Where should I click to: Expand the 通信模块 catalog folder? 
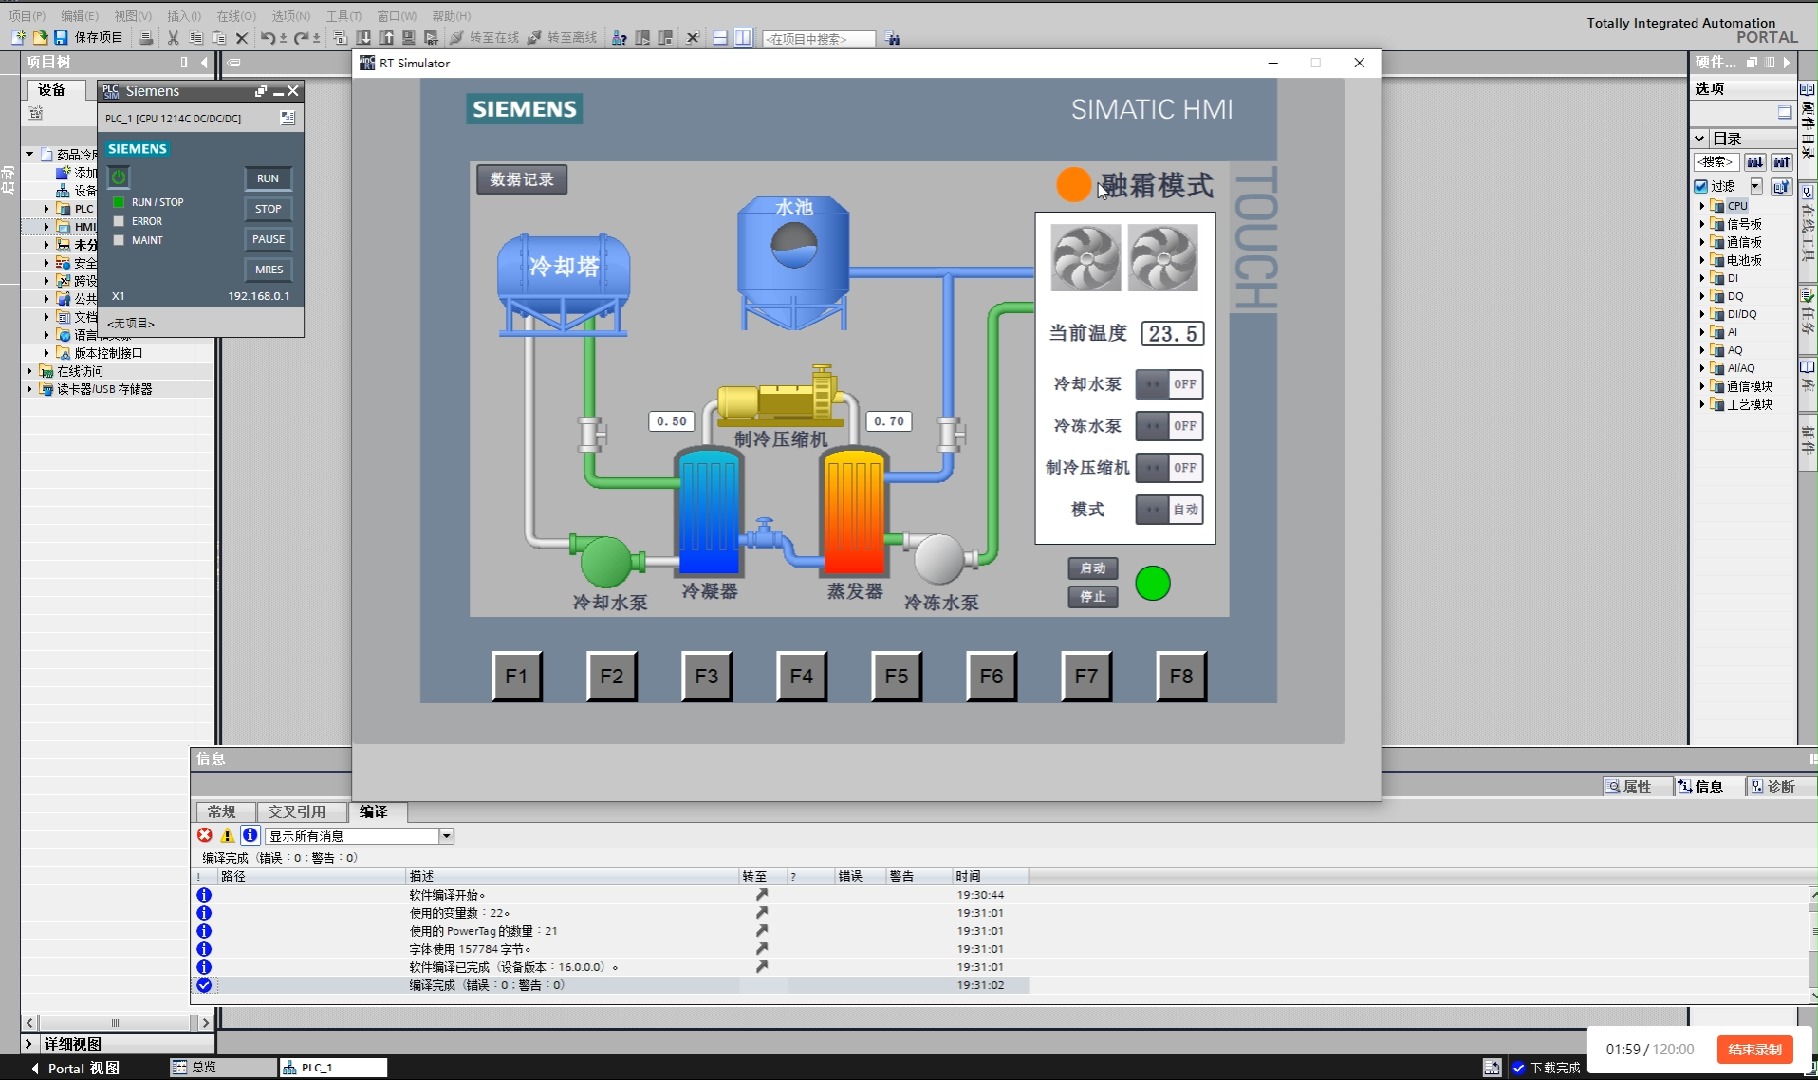[x=1702, y=386]
